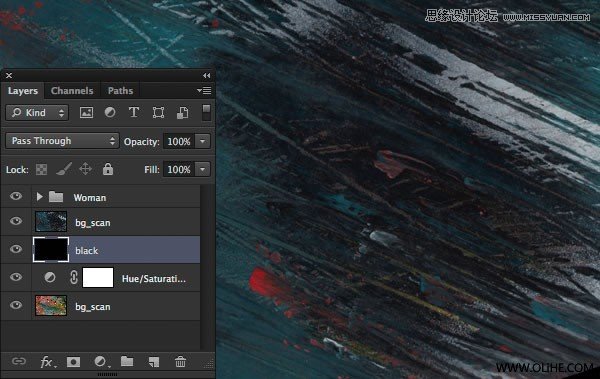Filter for adjustment layers icon

pos(110,112)
